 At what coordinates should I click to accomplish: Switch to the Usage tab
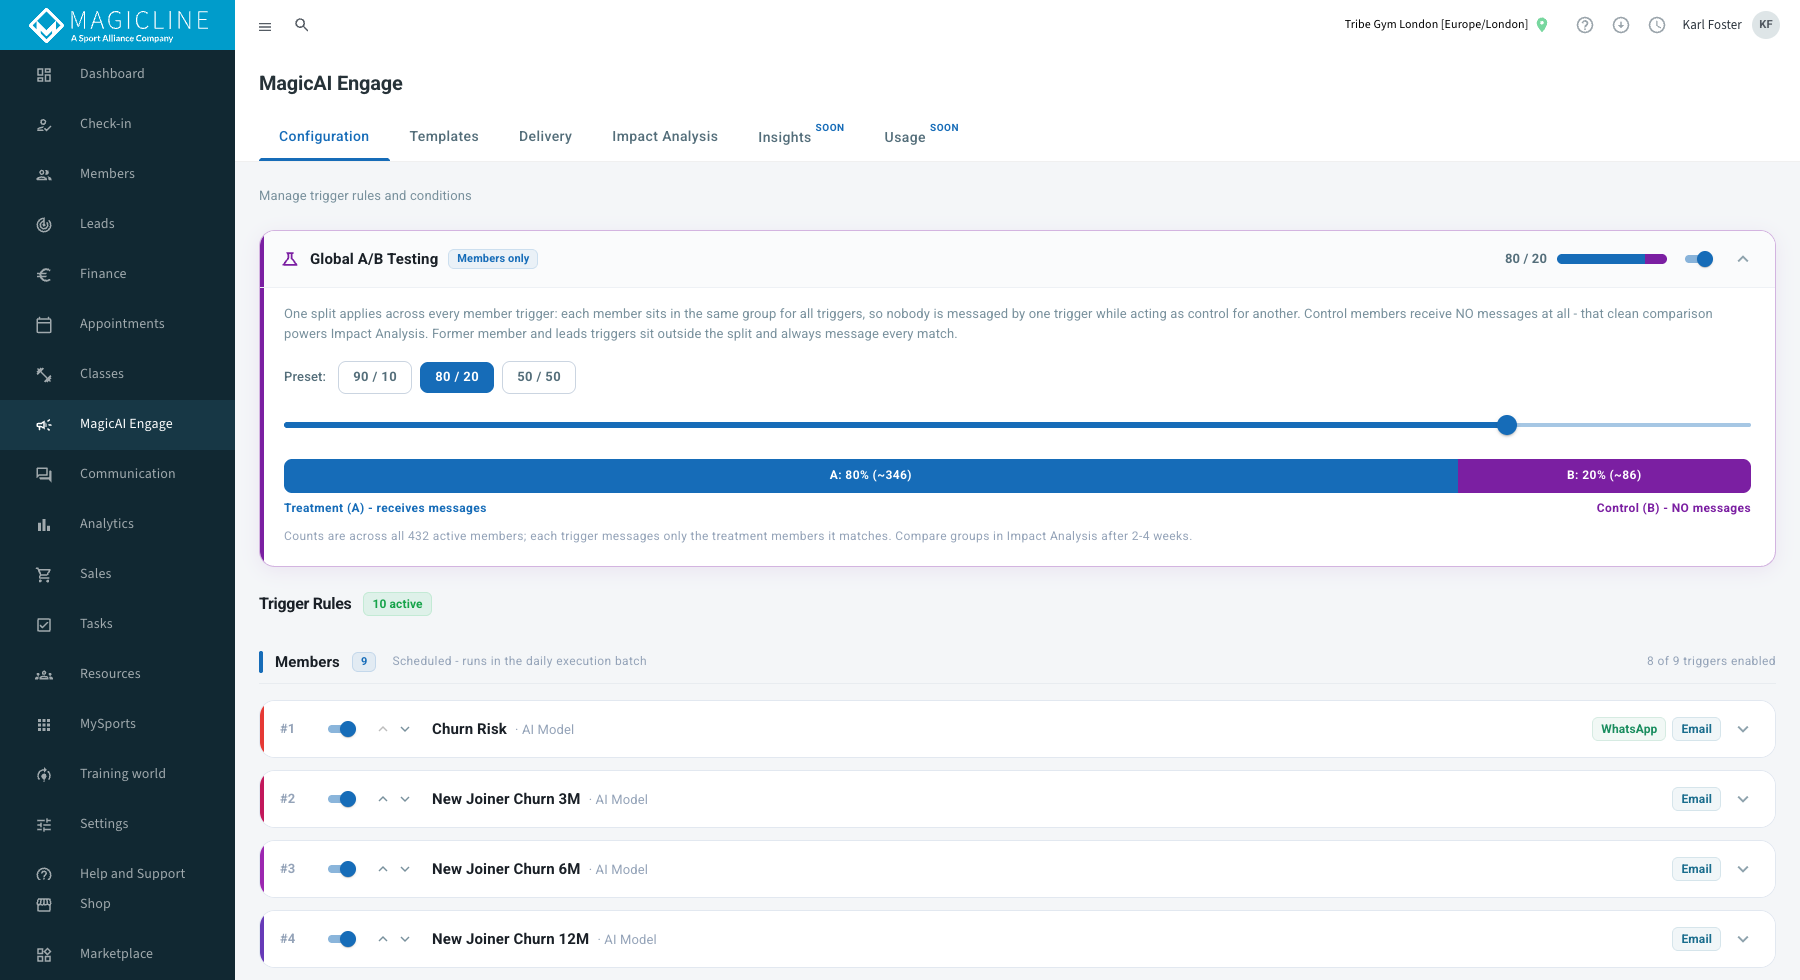coord(921,137)
